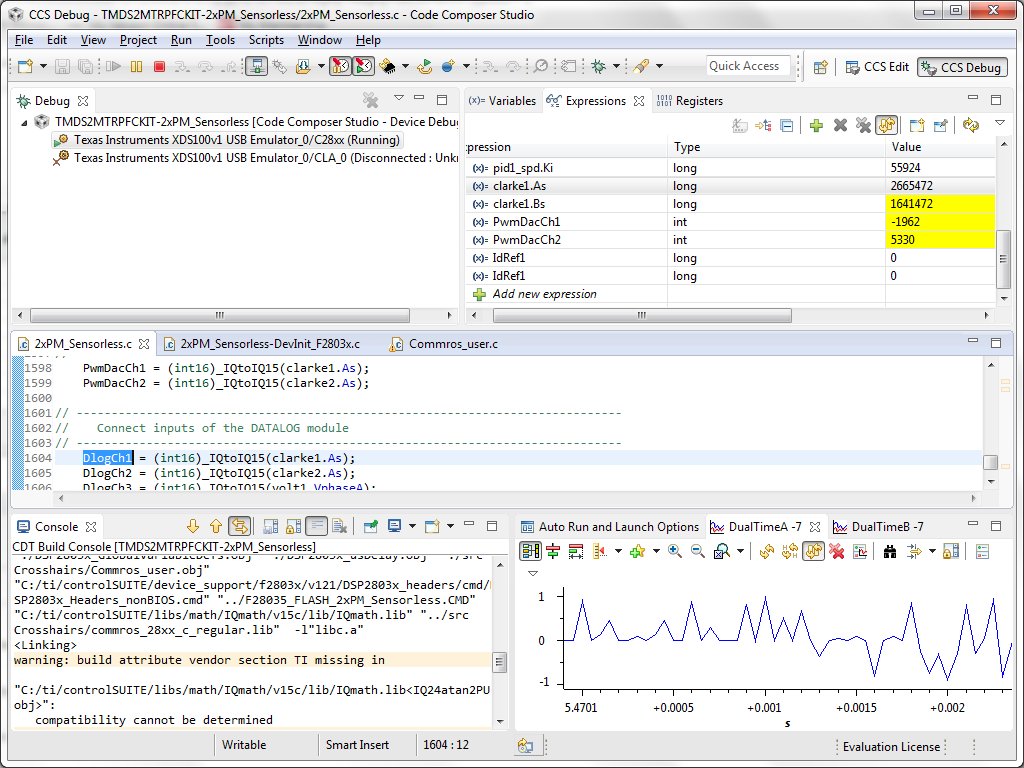Toggle continuous refresh in the Expressions view

pyautogui.click(x=888, y=124)
